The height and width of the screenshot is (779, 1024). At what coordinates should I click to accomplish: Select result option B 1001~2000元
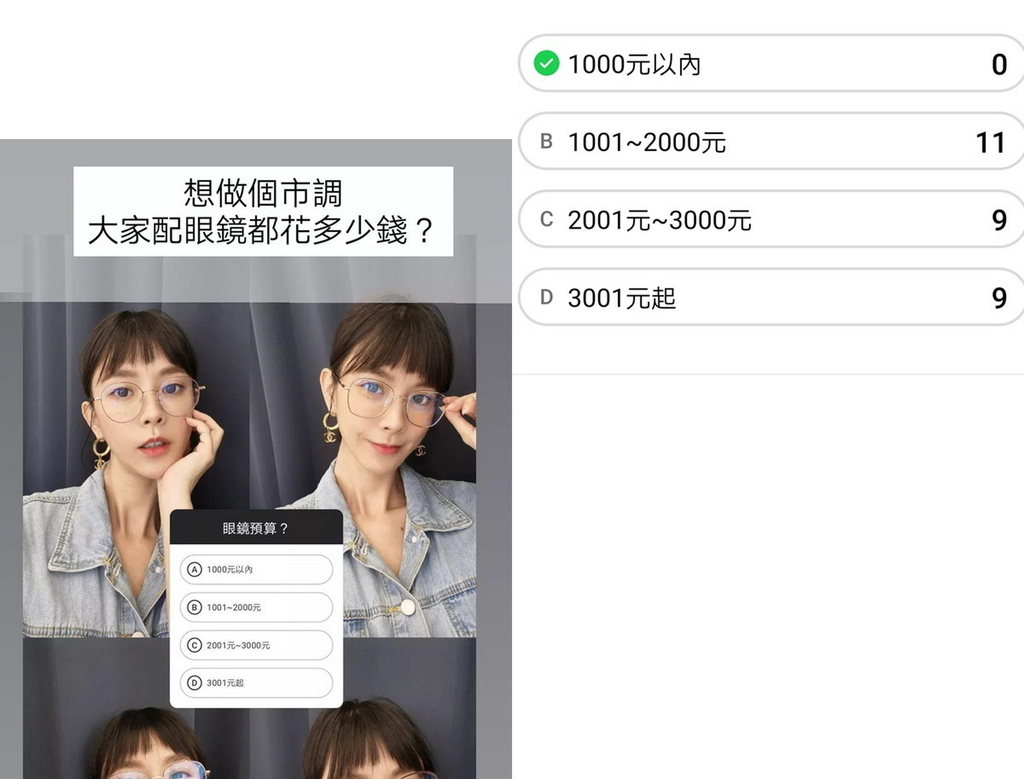[771, 141]
